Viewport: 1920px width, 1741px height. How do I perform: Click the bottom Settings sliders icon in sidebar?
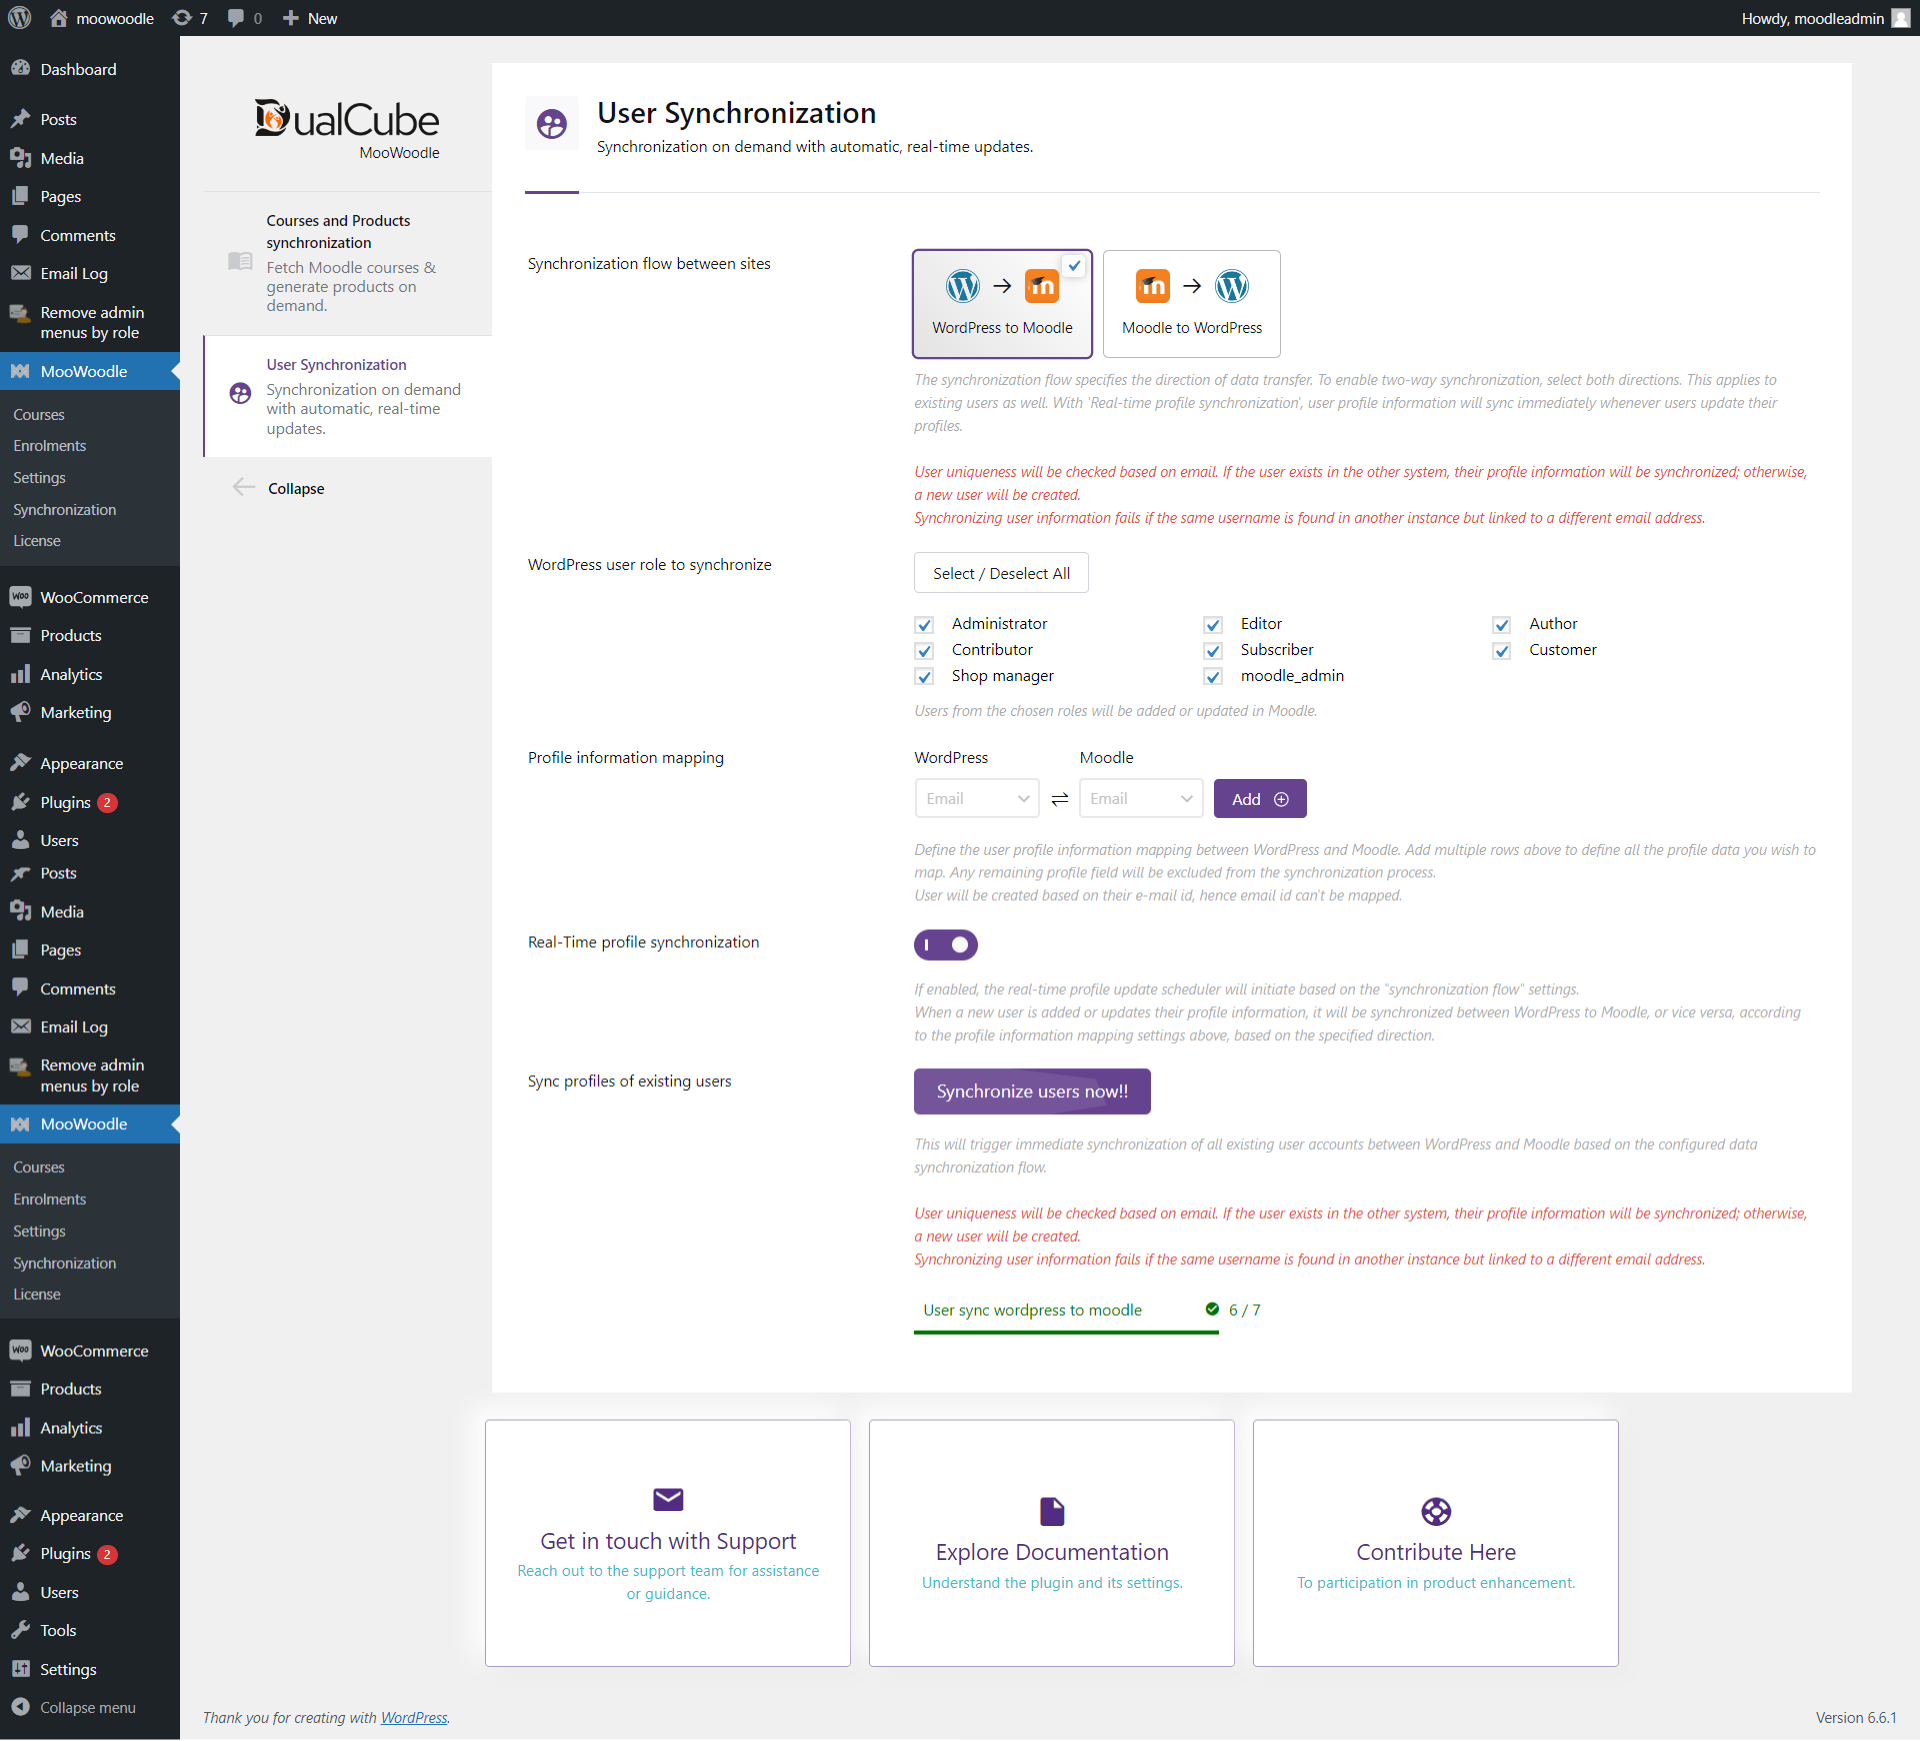coord(21,1669)
